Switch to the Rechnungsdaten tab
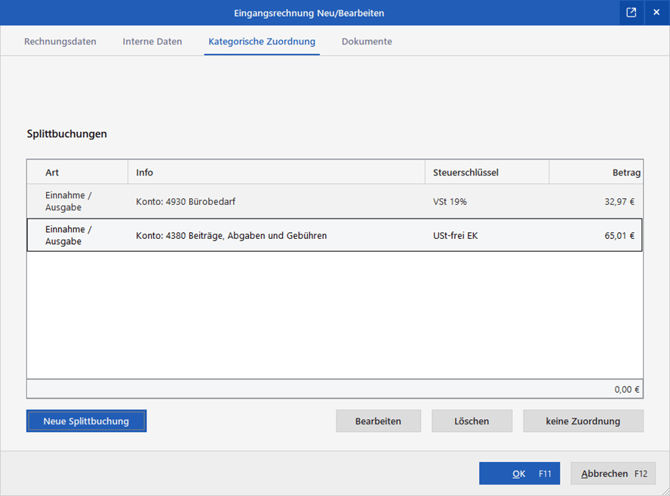Screen dimensions: 670x496 (x=60, y=42)
